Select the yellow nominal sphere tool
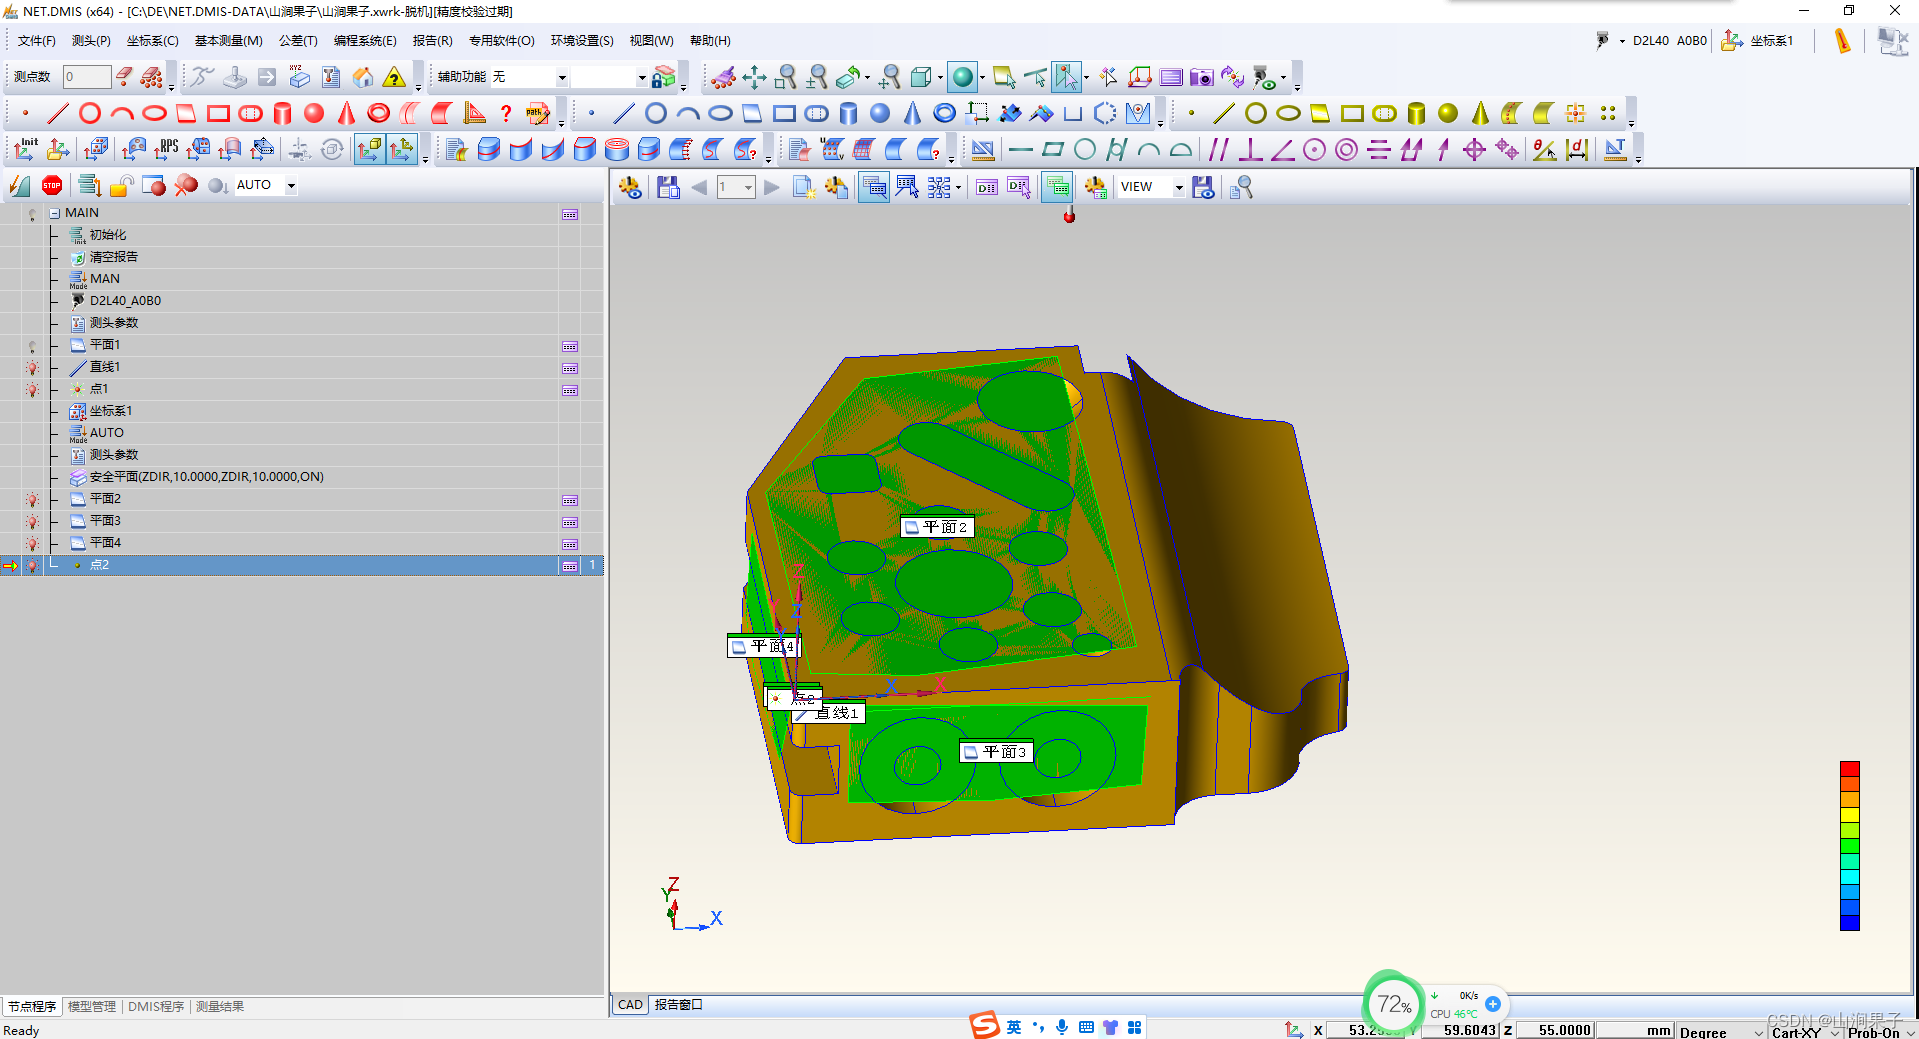The image size is (1919, 1039). tap(1447, 113)
